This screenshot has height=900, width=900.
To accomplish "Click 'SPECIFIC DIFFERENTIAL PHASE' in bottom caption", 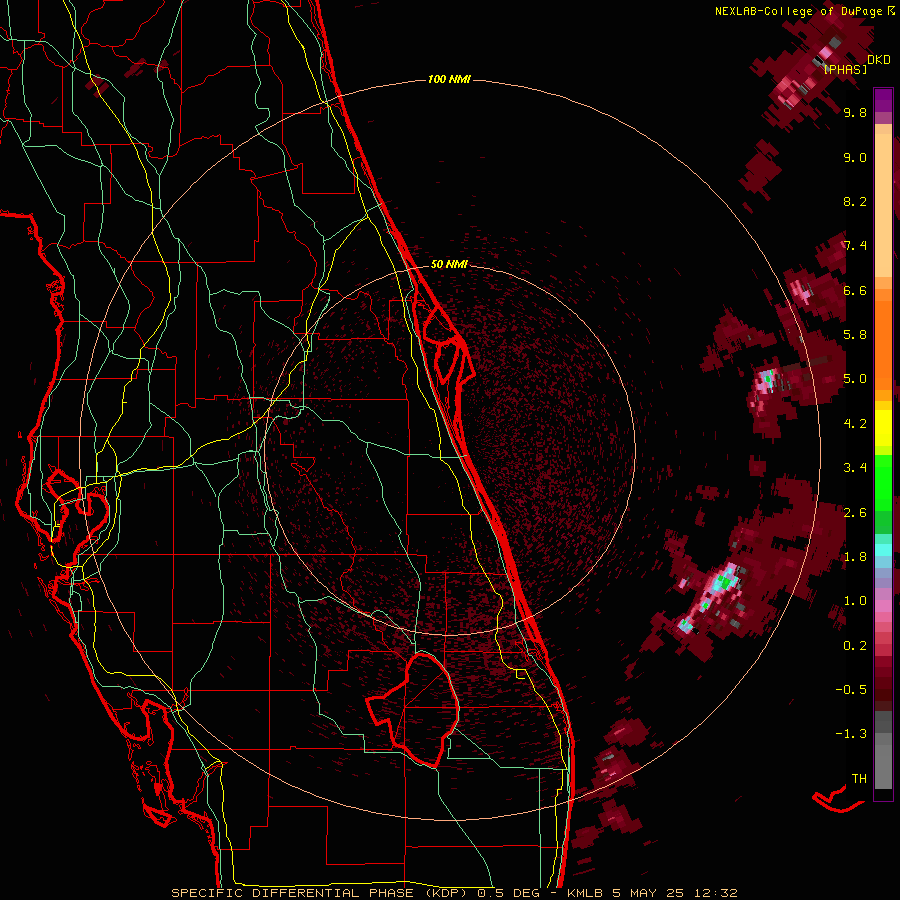I will [292, 893].
